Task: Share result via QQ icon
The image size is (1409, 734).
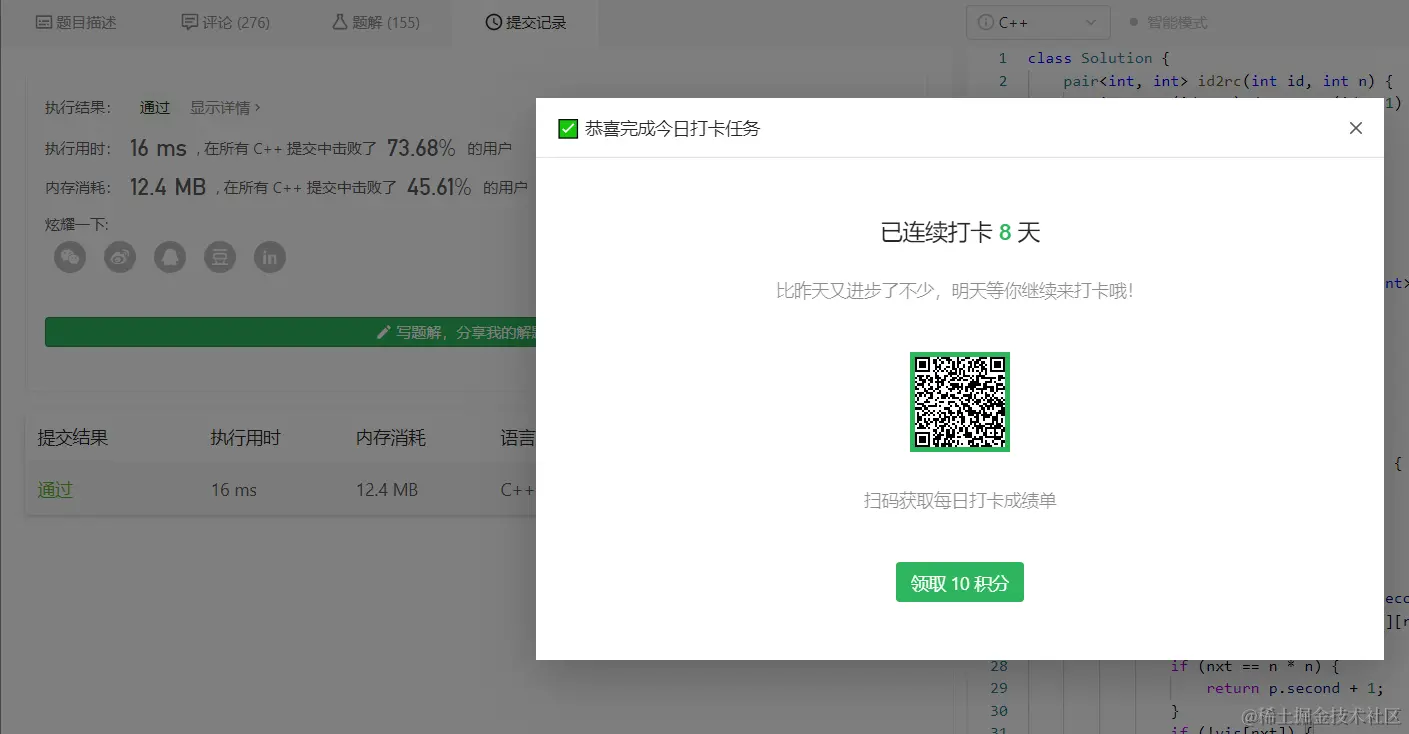Action: point(170,257)
